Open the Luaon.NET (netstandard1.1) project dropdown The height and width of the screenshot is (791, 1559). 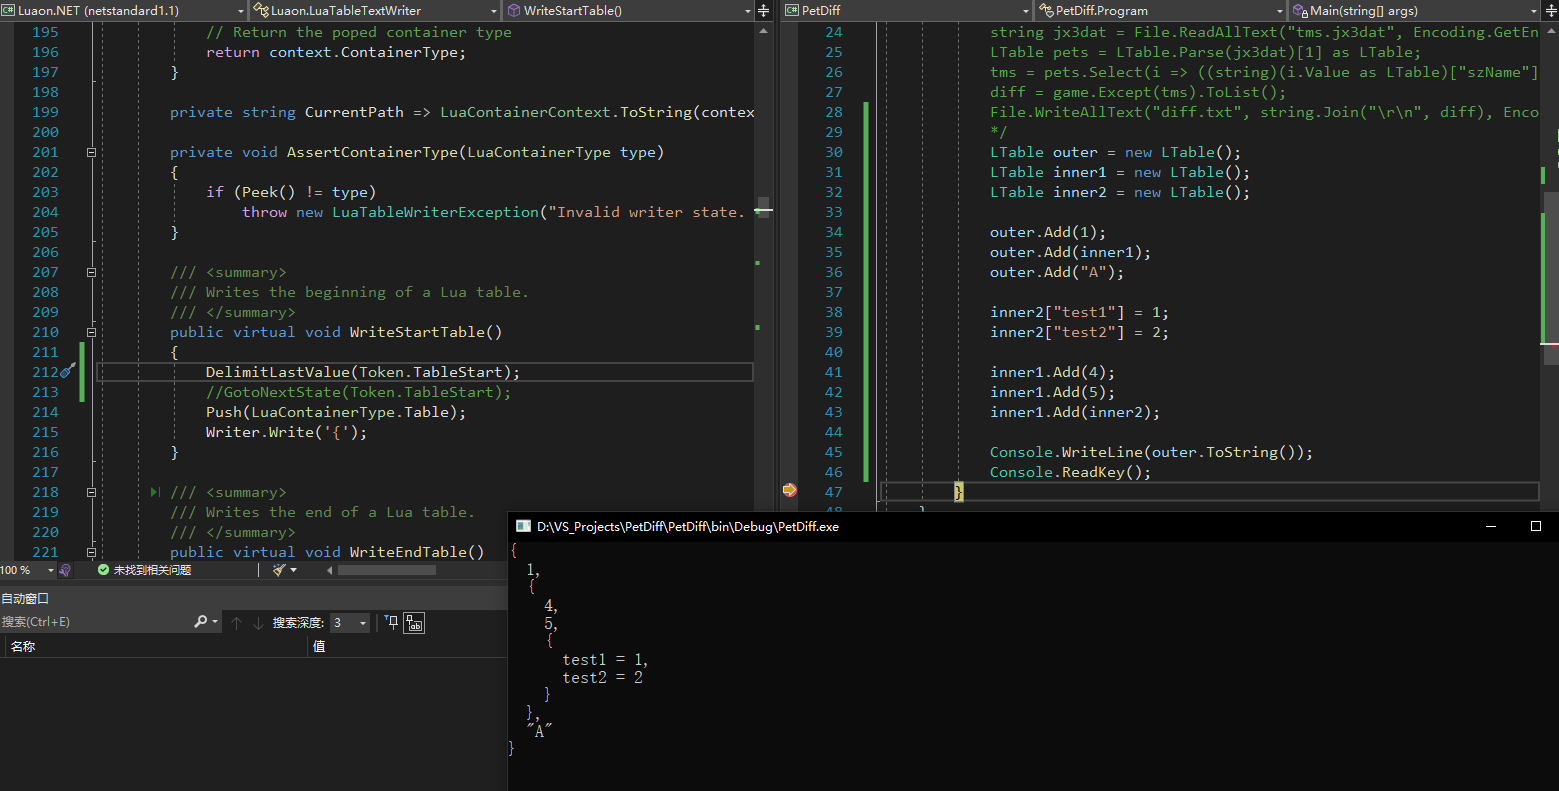point(124,10)
